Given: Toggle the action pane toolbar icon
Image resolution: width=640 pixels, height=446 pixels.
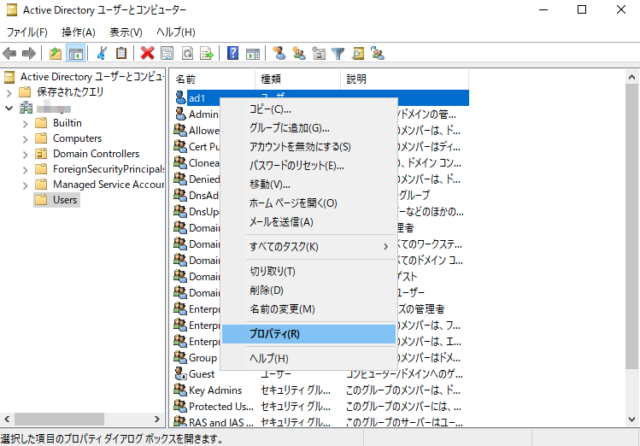Looking at the screenshot, I should click(253, 53).
